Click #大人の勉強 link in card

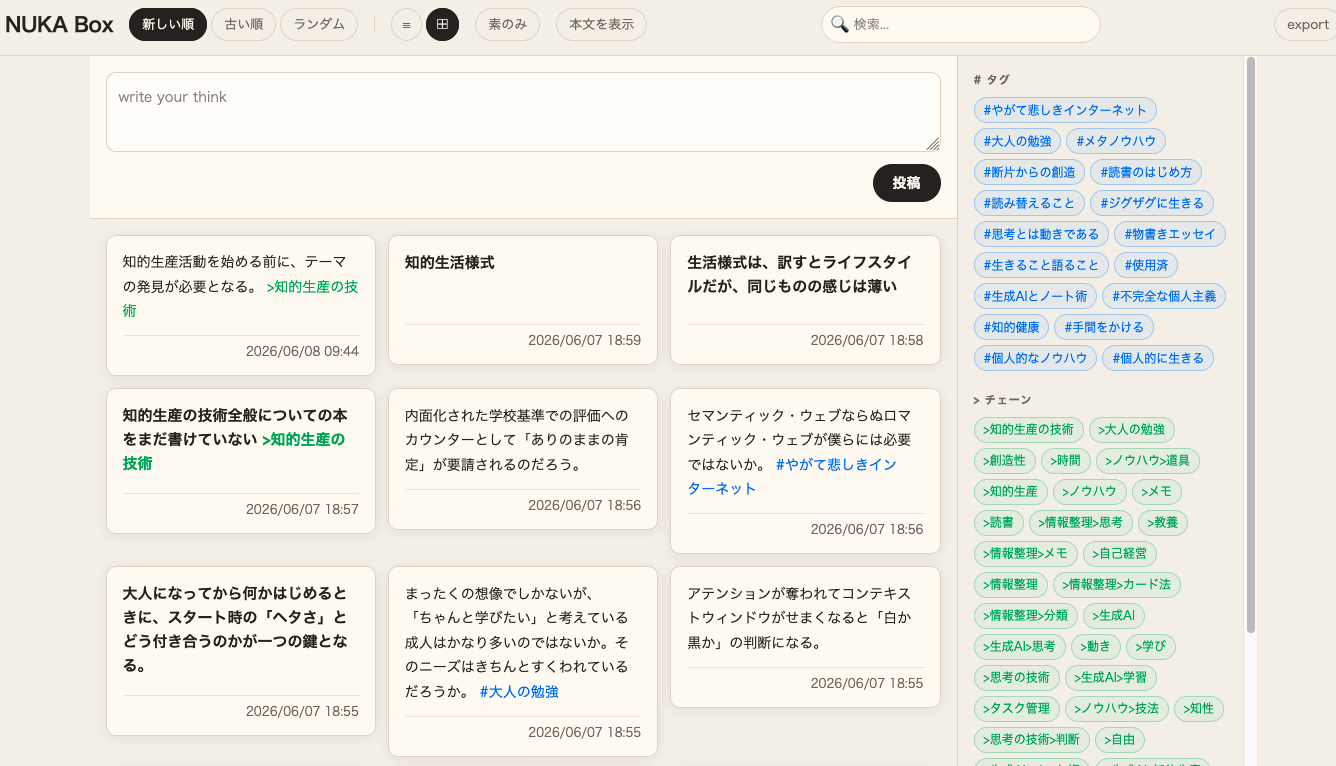[x=518, y=692]
